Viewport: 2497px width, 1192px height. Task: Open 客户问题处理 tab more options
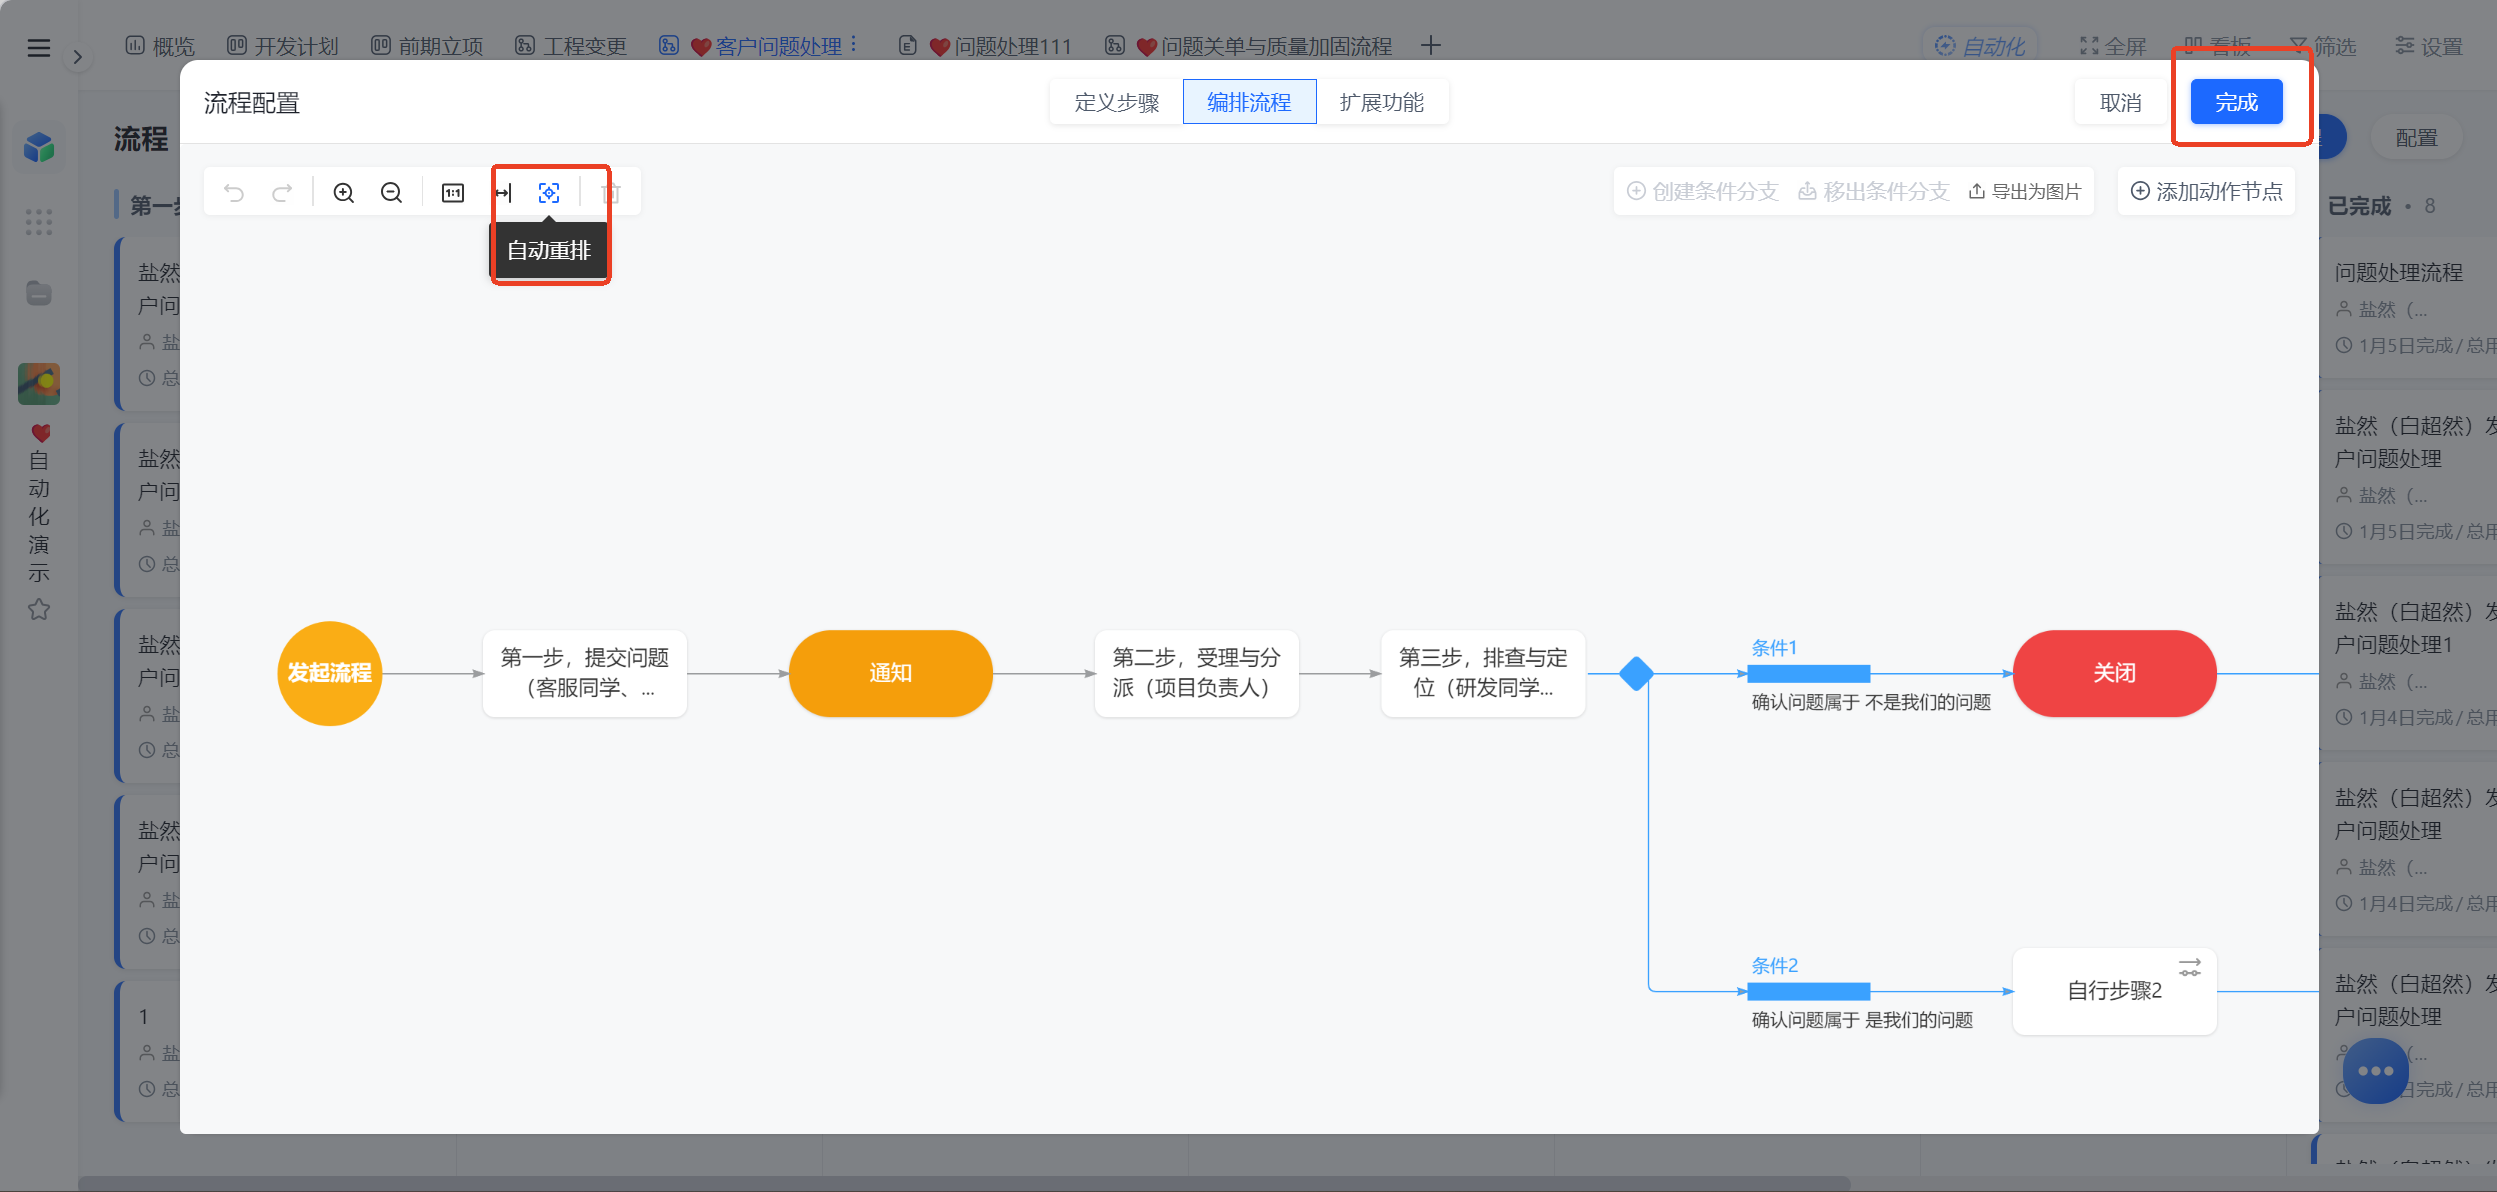(853, 45)
